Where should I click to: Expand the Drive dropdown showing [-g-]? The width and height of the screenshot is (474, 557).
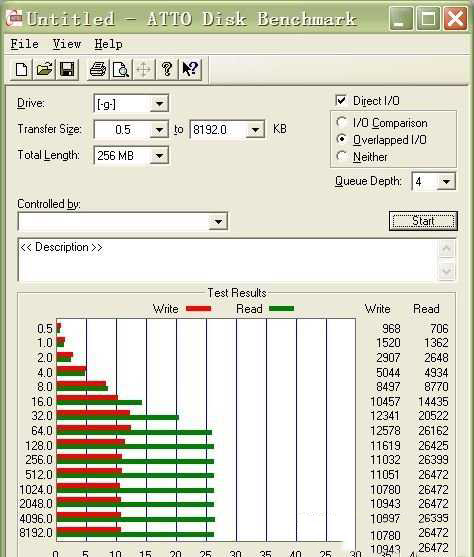tap(159, 103)
